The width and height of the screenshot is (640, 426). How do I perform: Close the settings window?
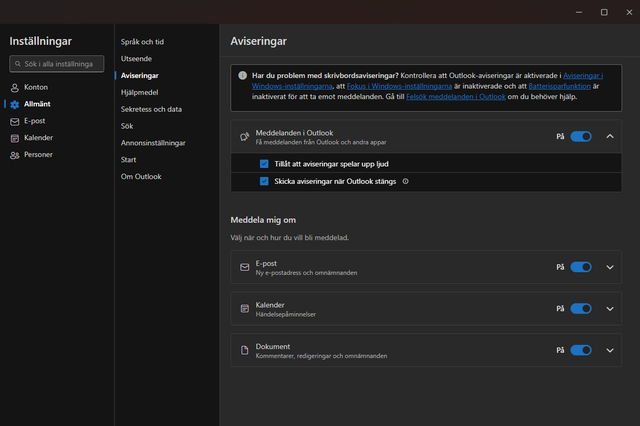point(629,12)
